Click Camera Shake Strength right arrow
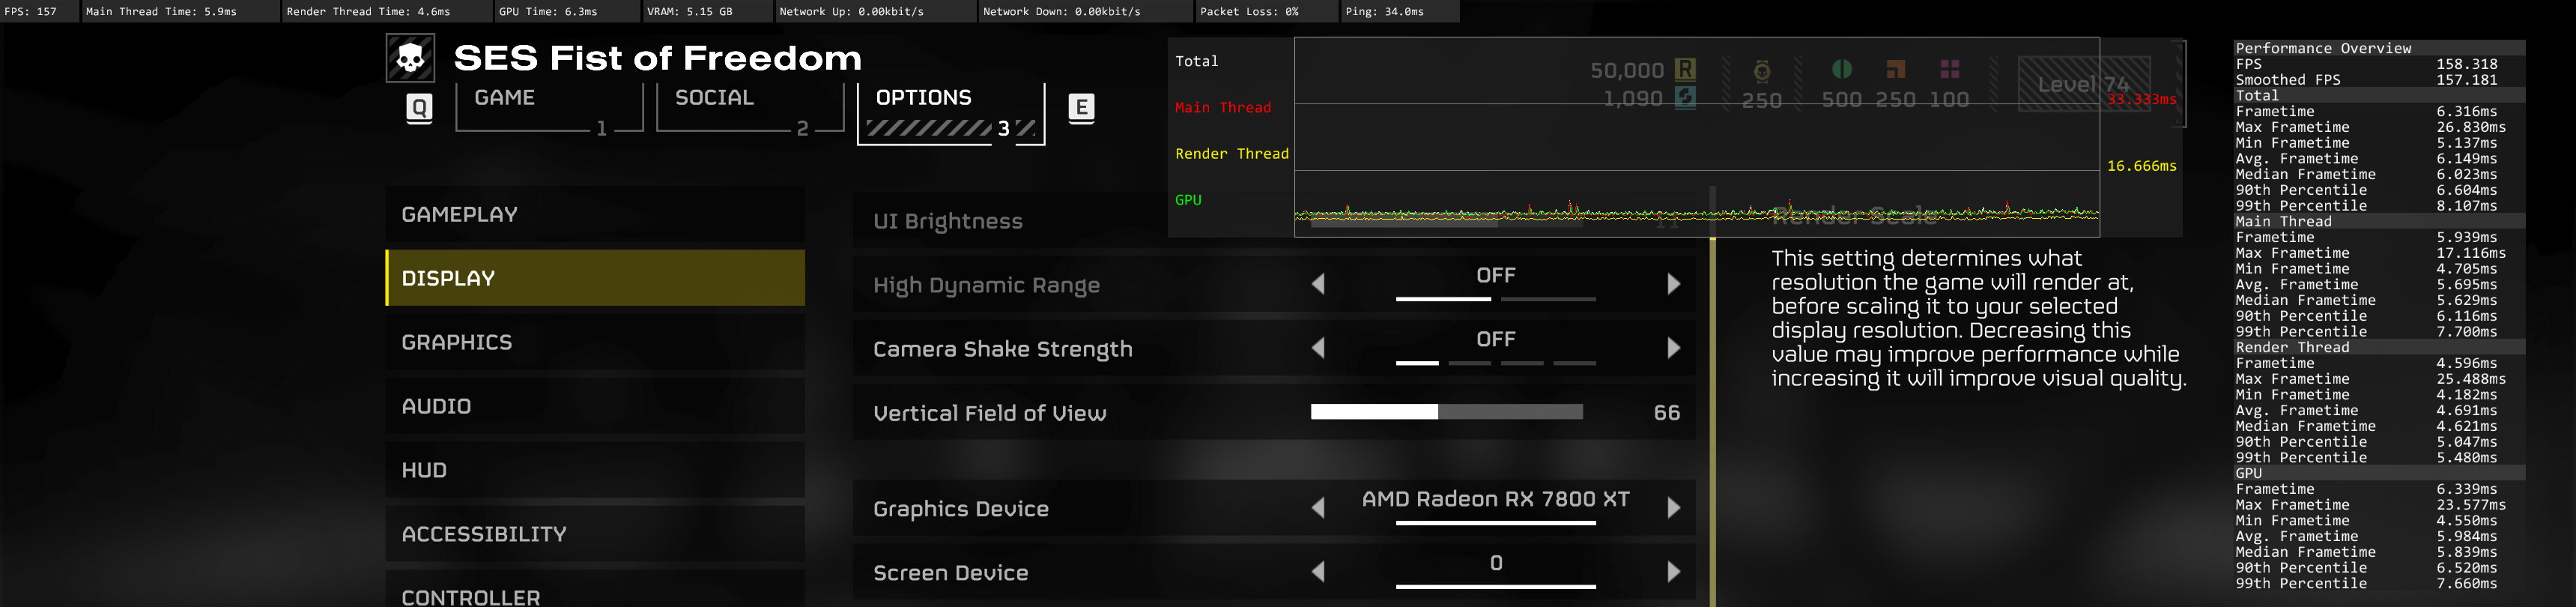The height and width of the screenshot is (607, 2576). 1674,348
